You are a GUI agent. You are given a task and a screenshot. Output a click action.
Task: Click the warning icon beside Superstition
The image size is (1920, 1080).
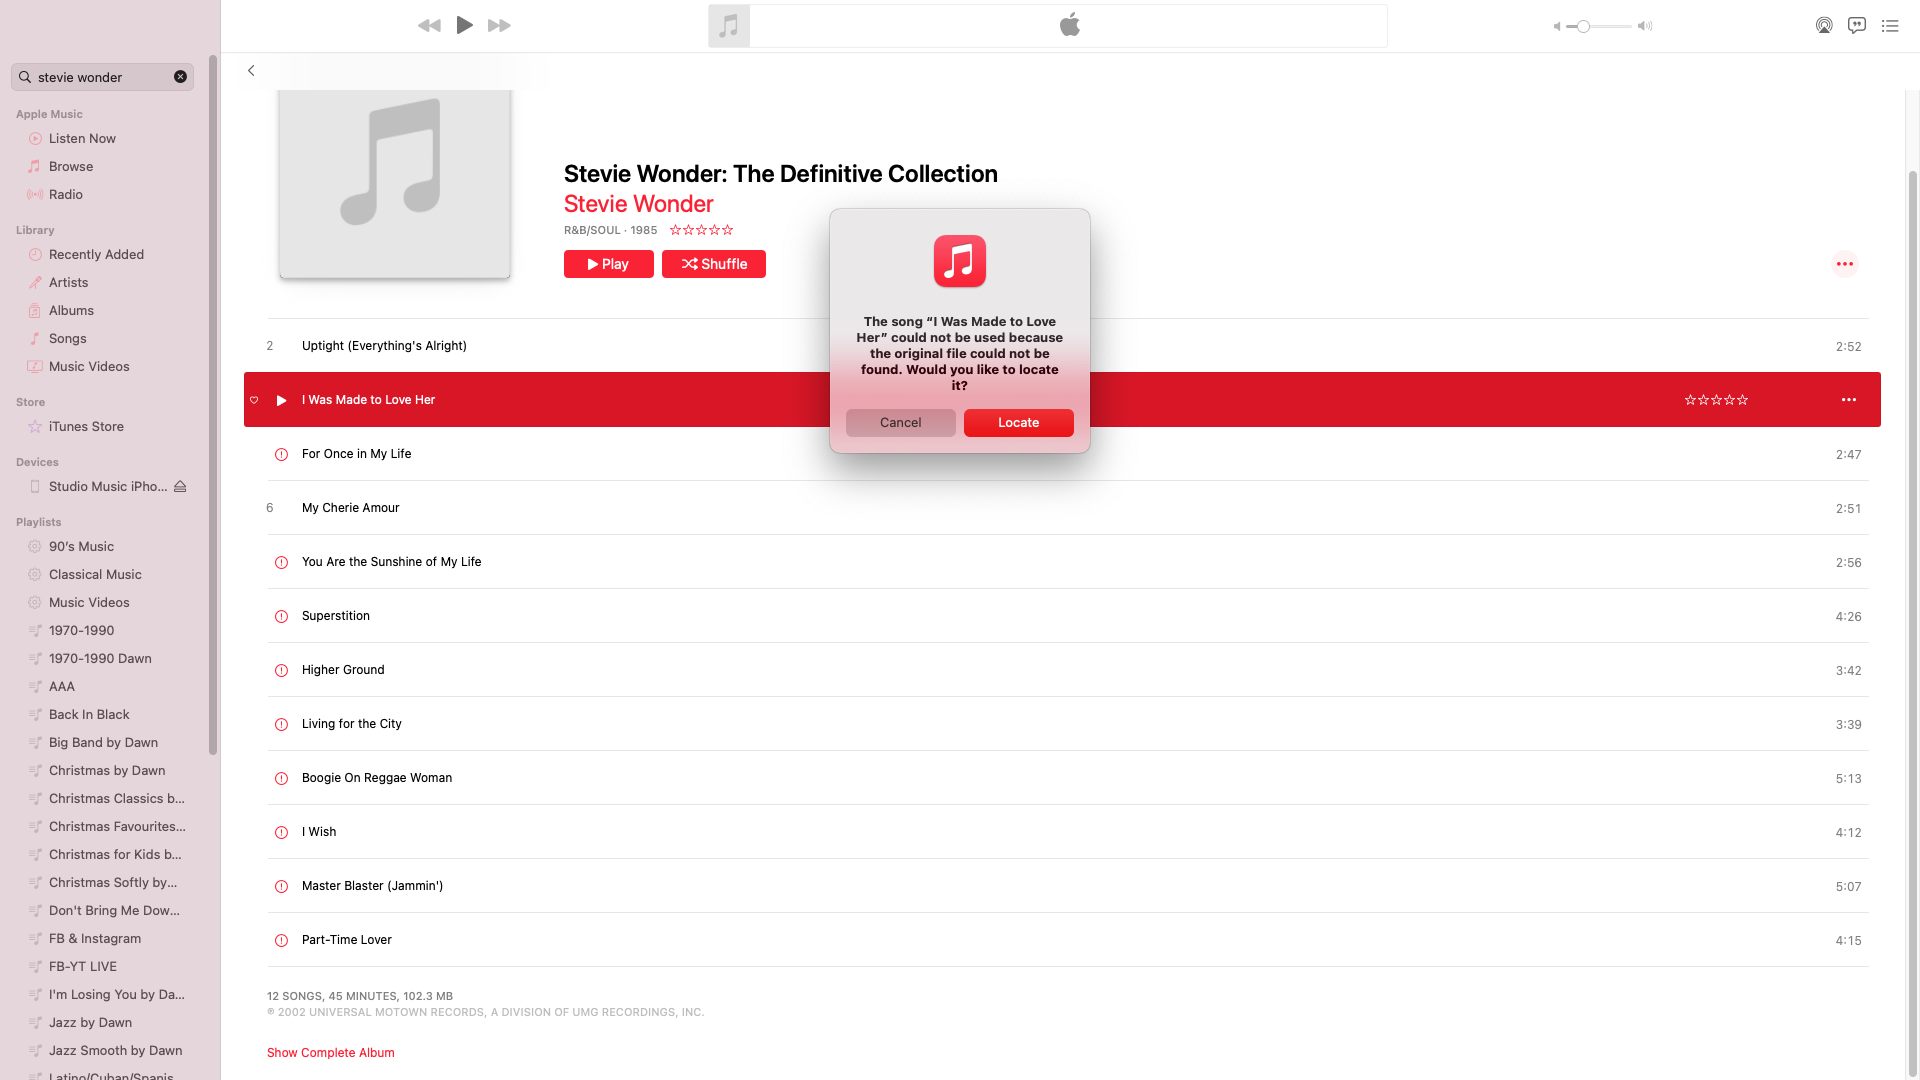click(281, 617)
